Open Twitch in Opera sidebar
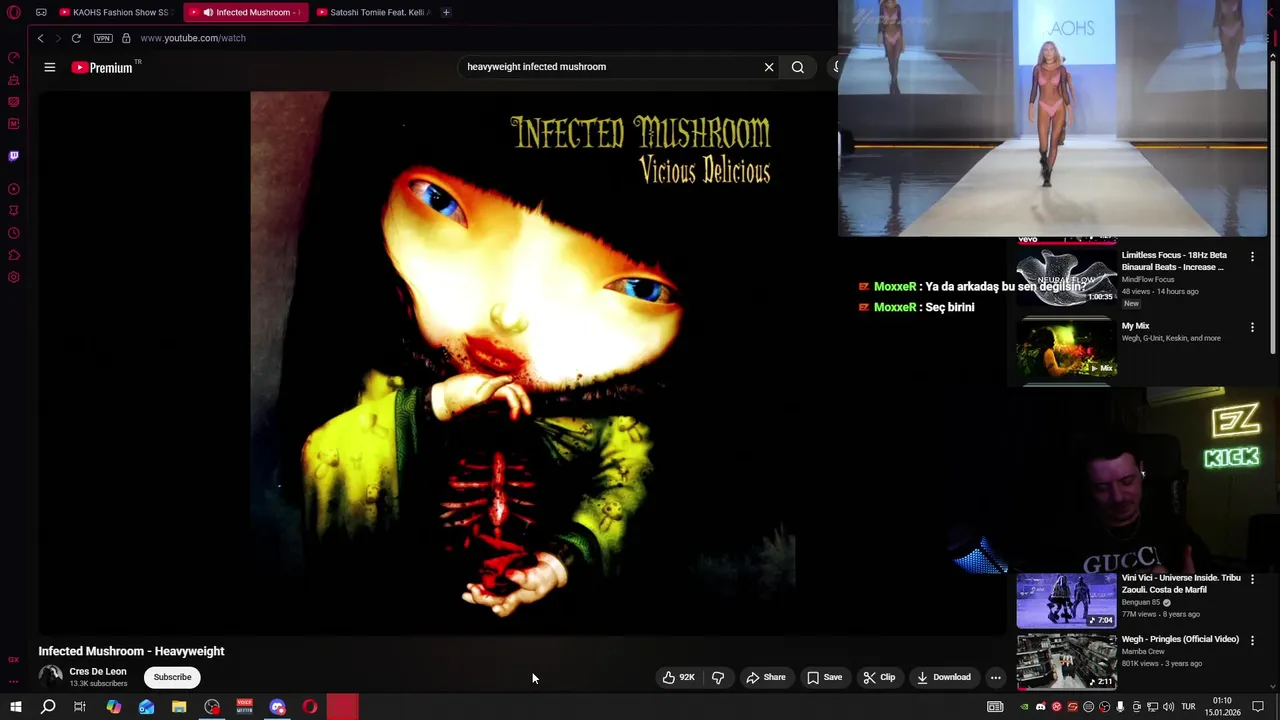Image resolution: width=1280 pixels, height=720 pixels. [x=14, y=156]
